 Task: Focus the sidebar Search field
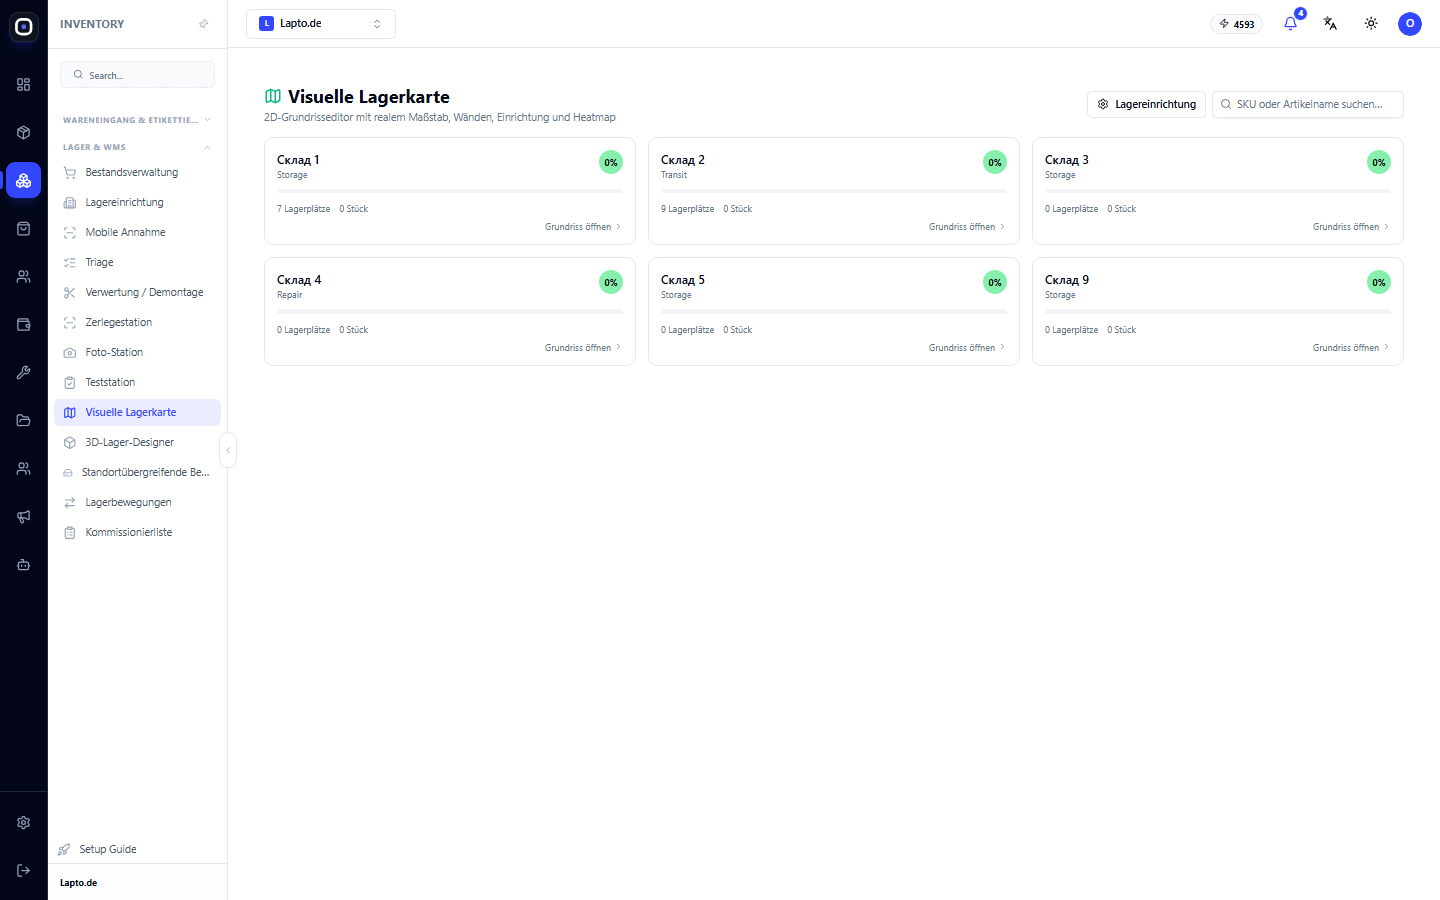coord(137,75)
